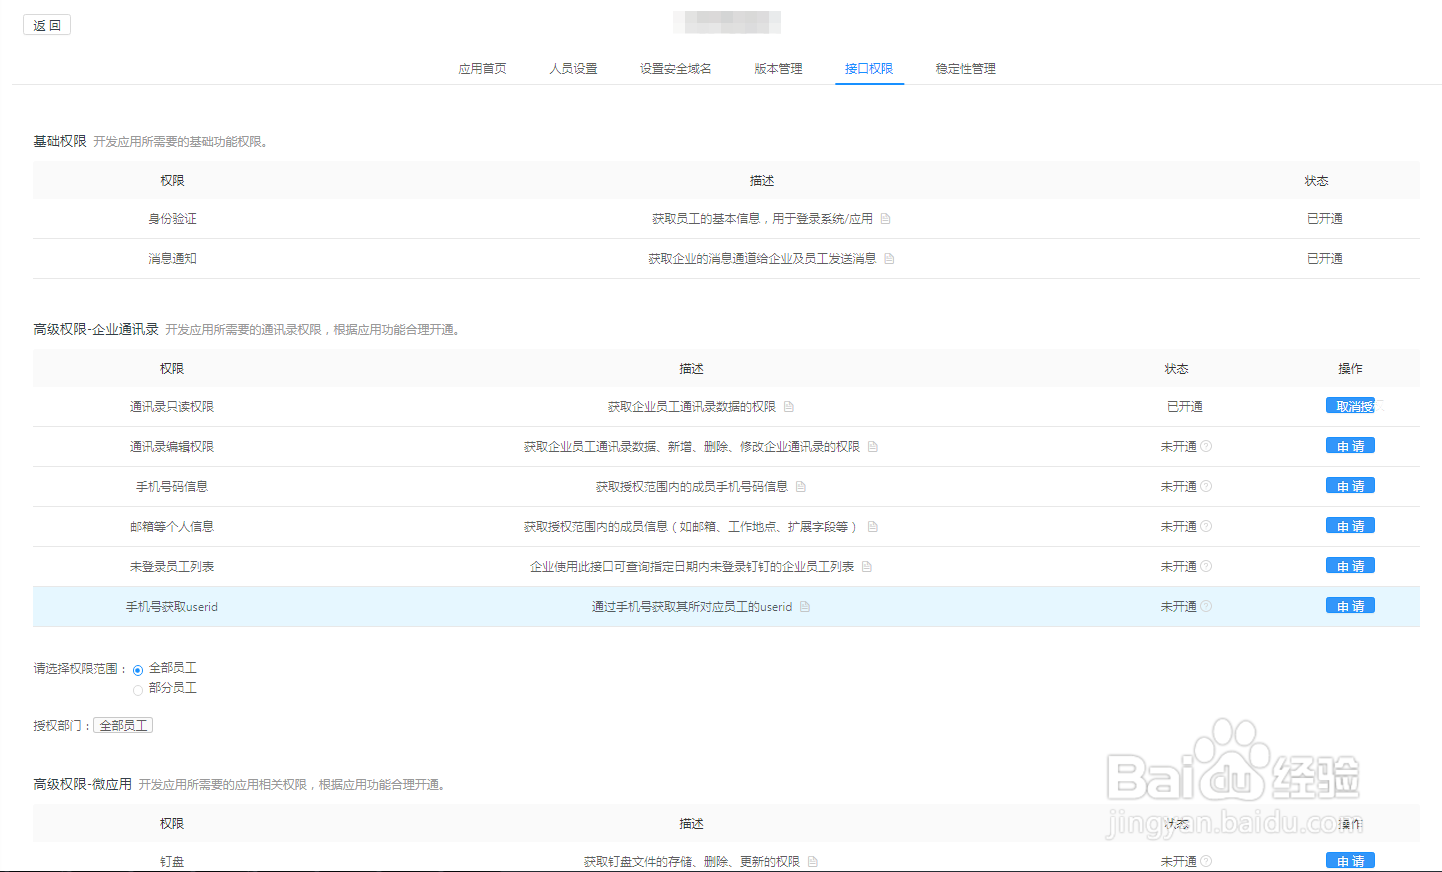Click 已开通 status of 消息通知
Viewport: 1442px width, 872px height.
1325,259
